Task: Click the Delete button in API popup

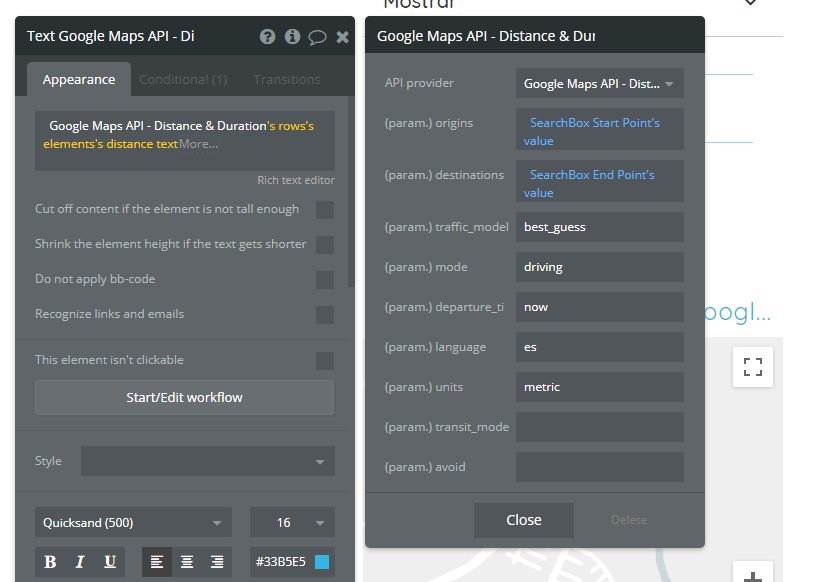Action: tap(629, 520)
